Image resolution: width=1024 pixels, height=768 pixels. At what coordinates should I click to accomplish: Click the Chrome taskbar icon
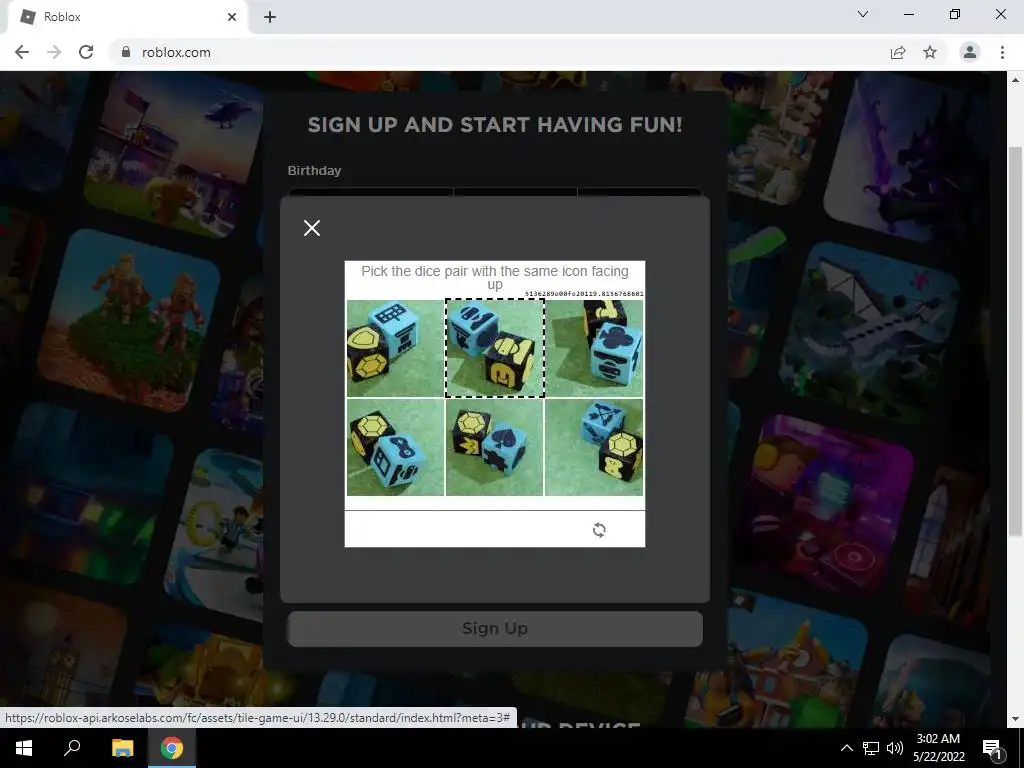pyautogui.click(x=172, y=748)
